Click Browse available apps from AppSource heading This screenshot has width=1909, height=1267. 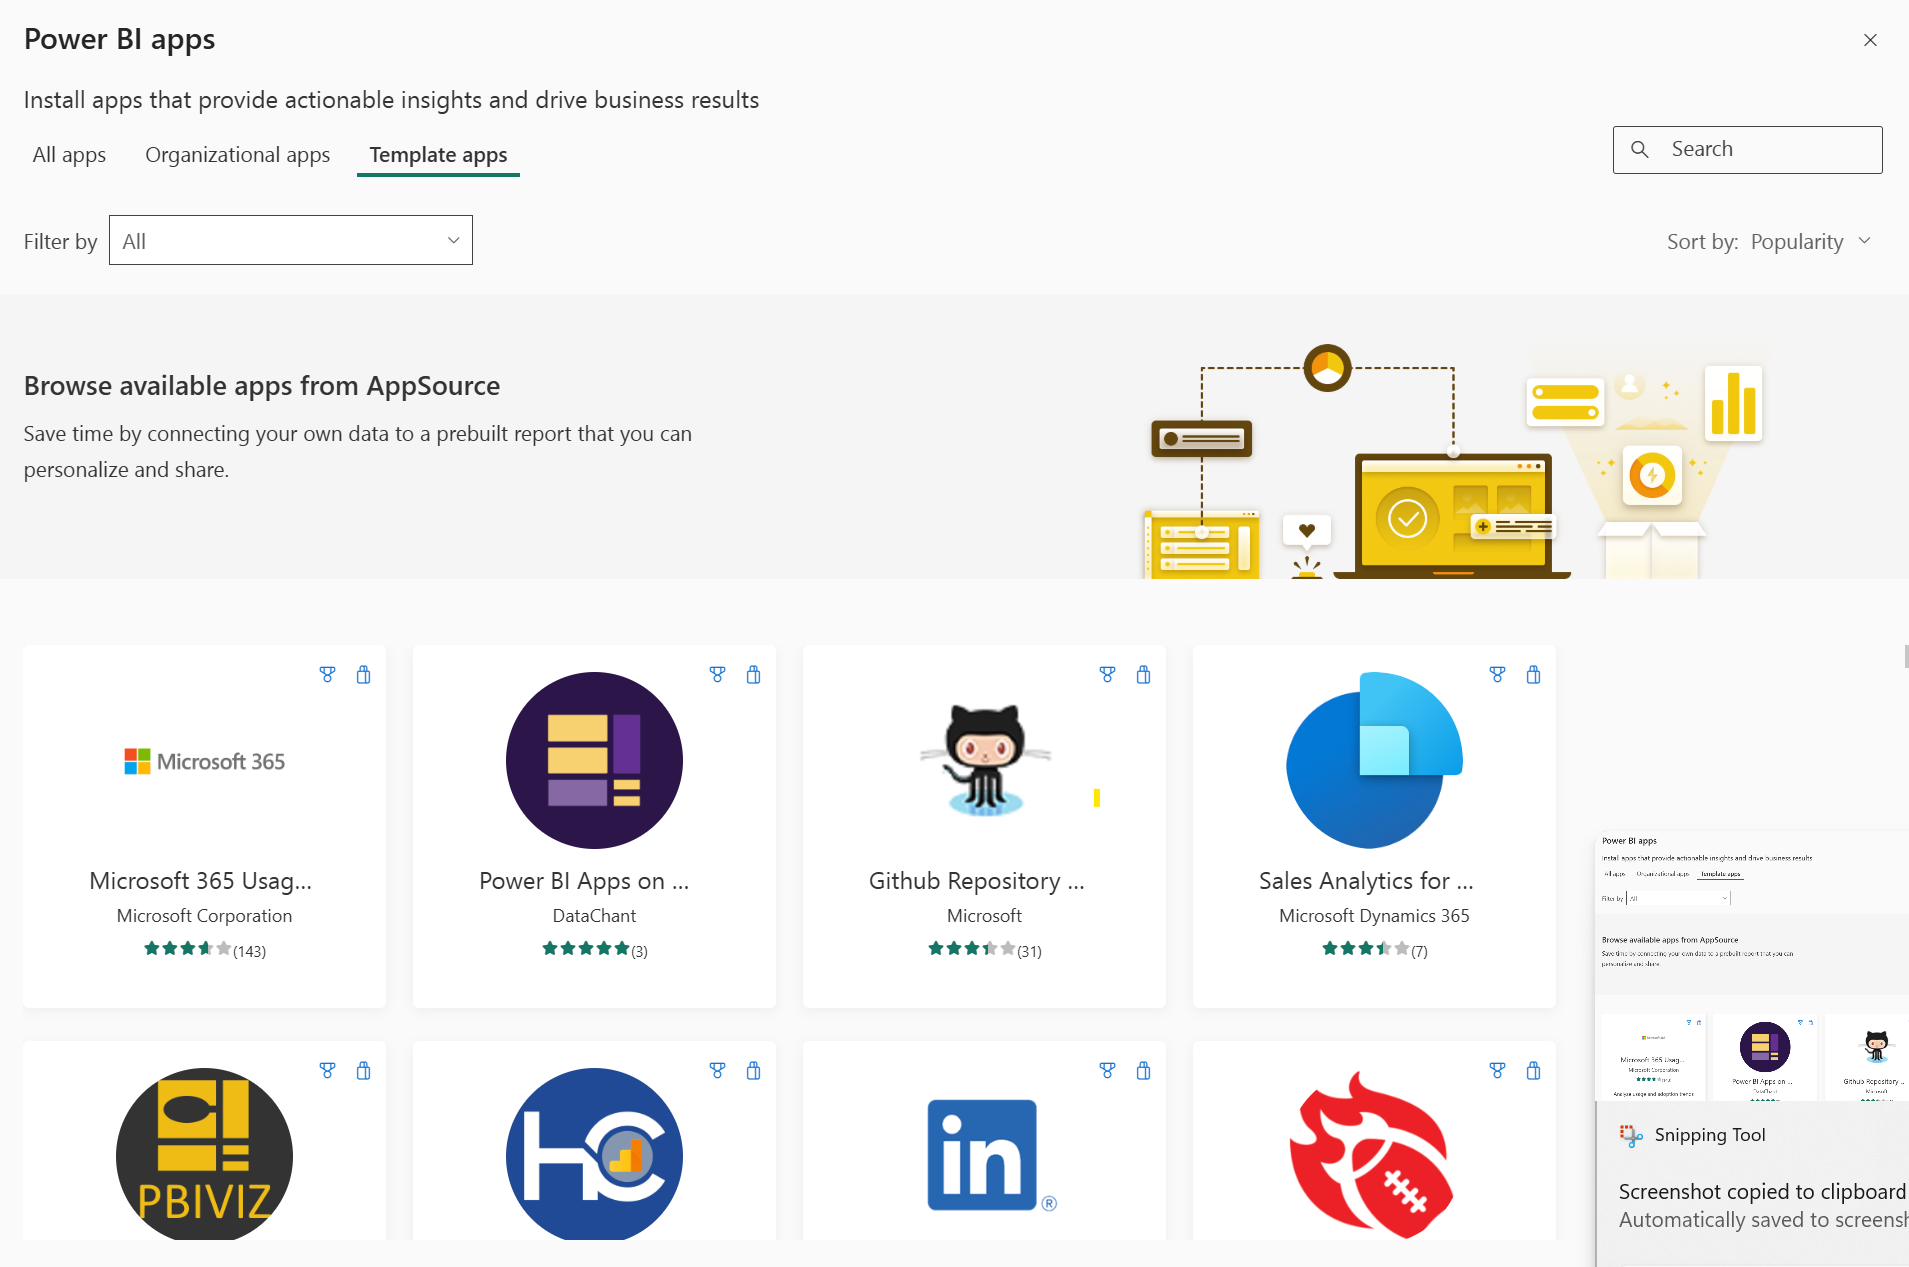point(262,386)
